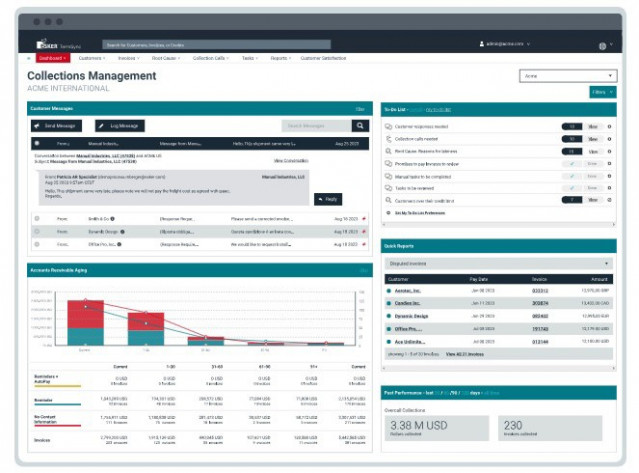Click the phone icon for Collection calls needed
Screen dimensions: 639x473
(x=388, y=139)
